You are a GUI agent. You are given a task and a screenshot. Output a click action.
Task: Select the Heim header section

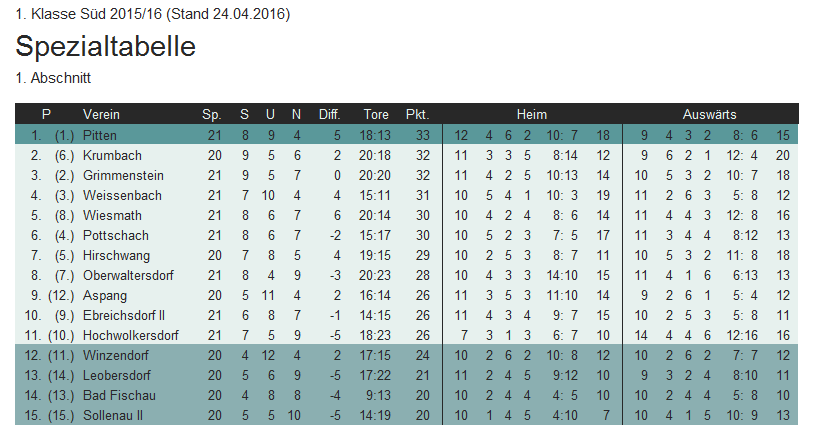(532, 114)
